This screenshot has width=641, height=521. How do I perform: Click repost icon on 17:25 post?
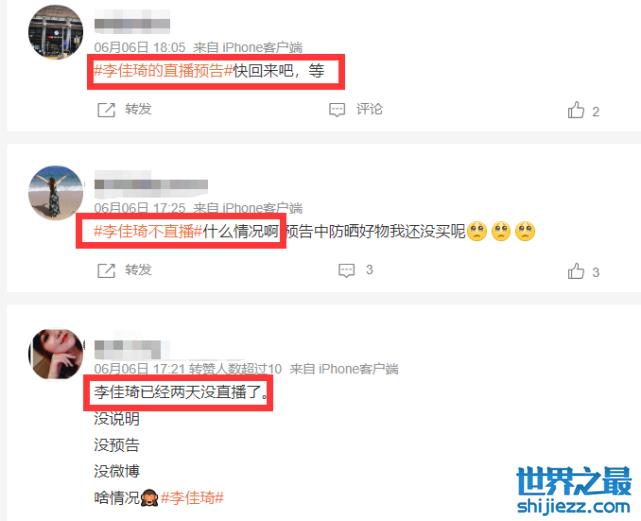click(106, 271)
